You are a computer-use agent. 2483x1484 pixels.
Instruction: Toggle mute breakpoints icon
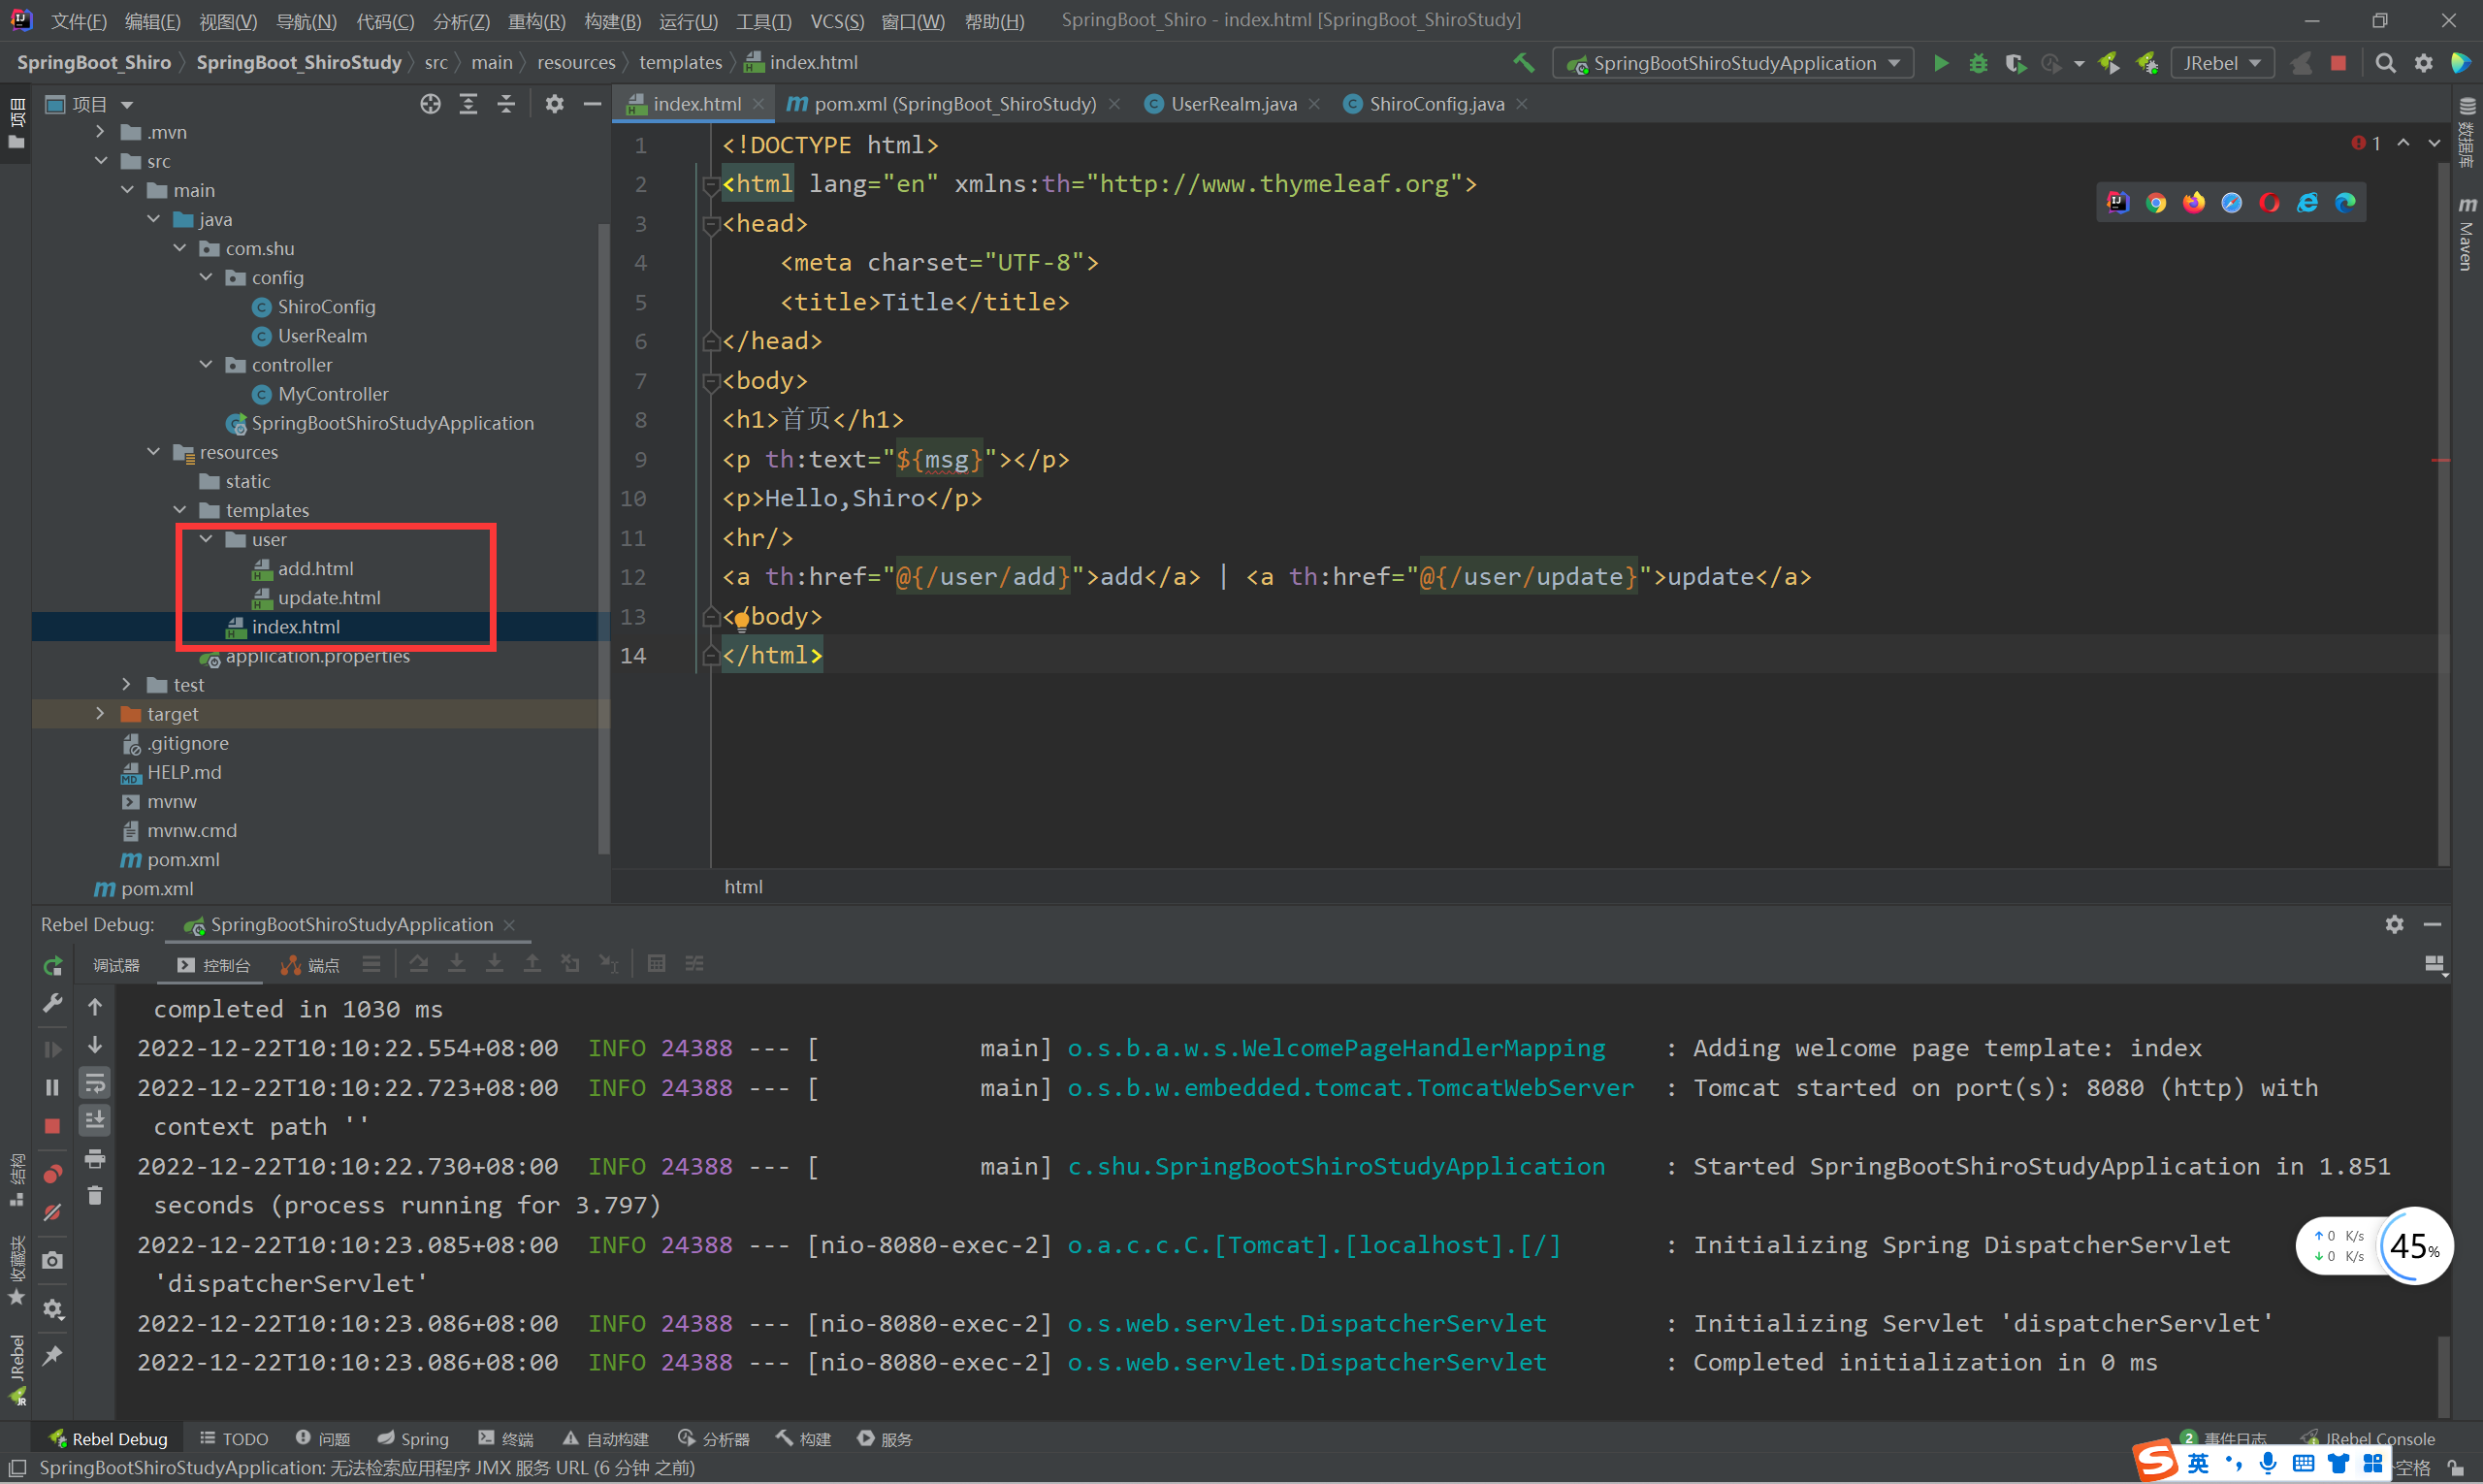[x=52, y=1212]
